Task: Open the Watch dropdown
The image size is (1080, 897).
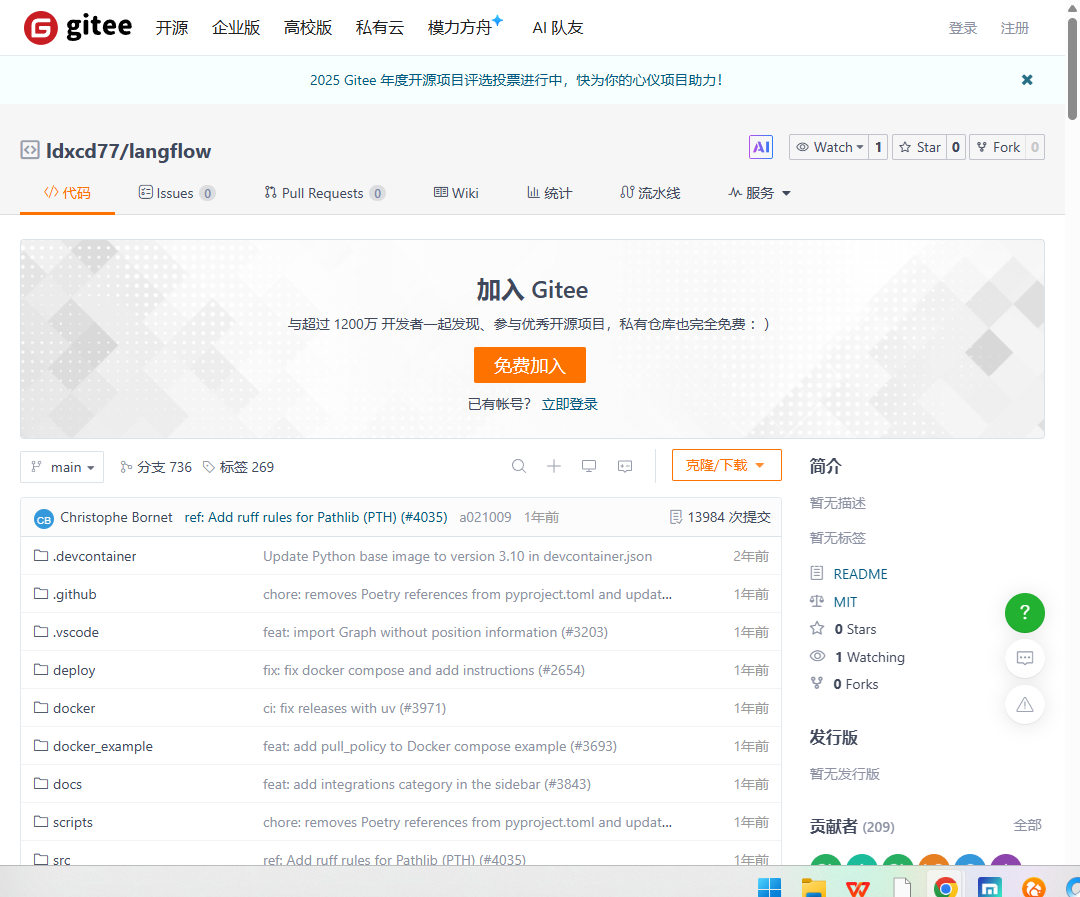Action: tap(829, 147)
